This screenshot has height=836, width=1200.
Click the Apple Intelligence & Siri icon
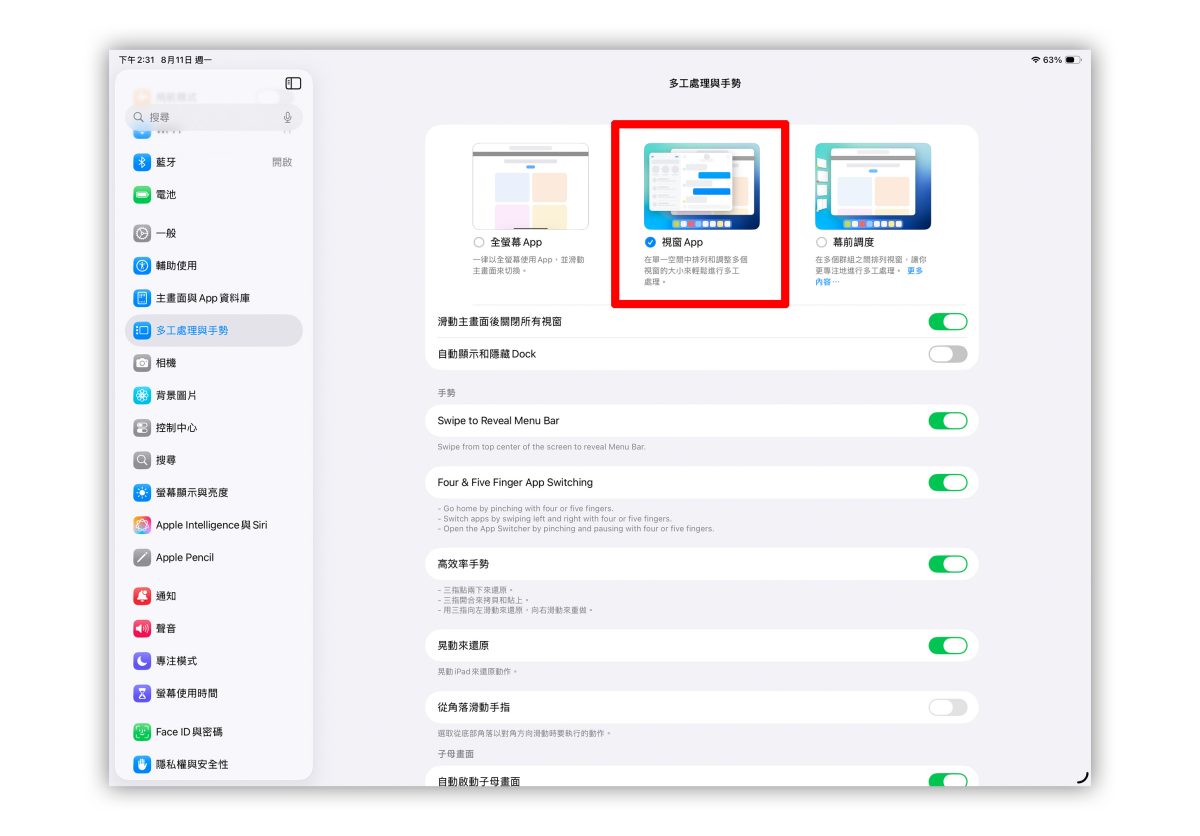[142, 525]
